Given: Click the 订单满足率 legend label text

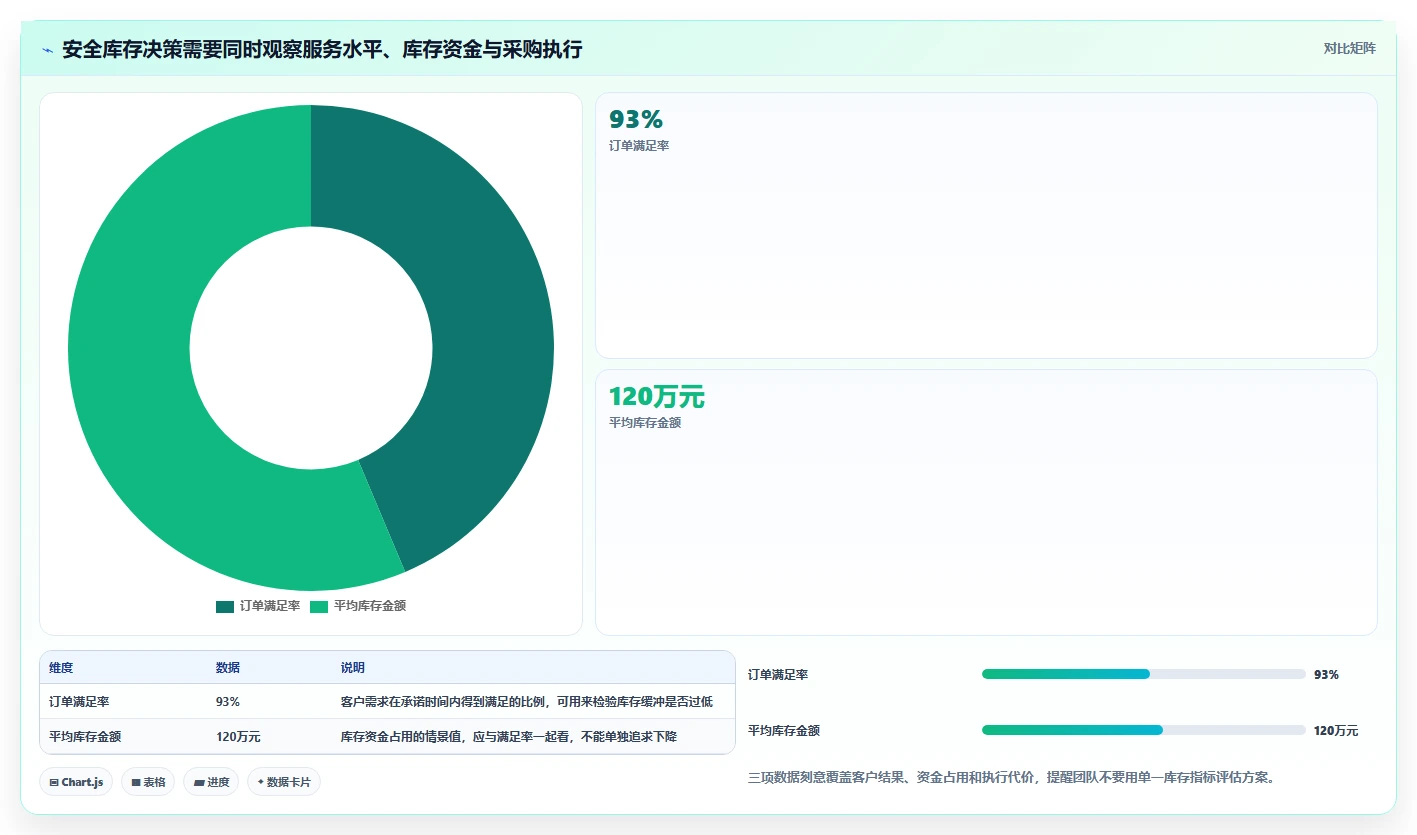Looking at the screenshot, I should tap(270, 606).
